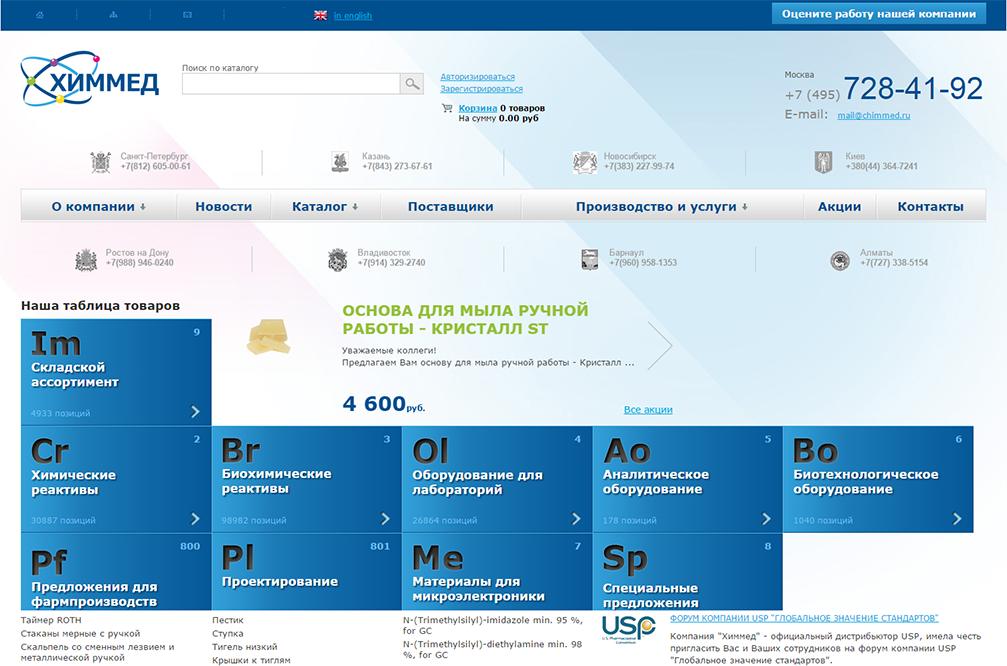The image size is (1007, 666).
Task: Open the Pf 'Предложения для фармпроизводств' tile
Action: pos(116,572)
